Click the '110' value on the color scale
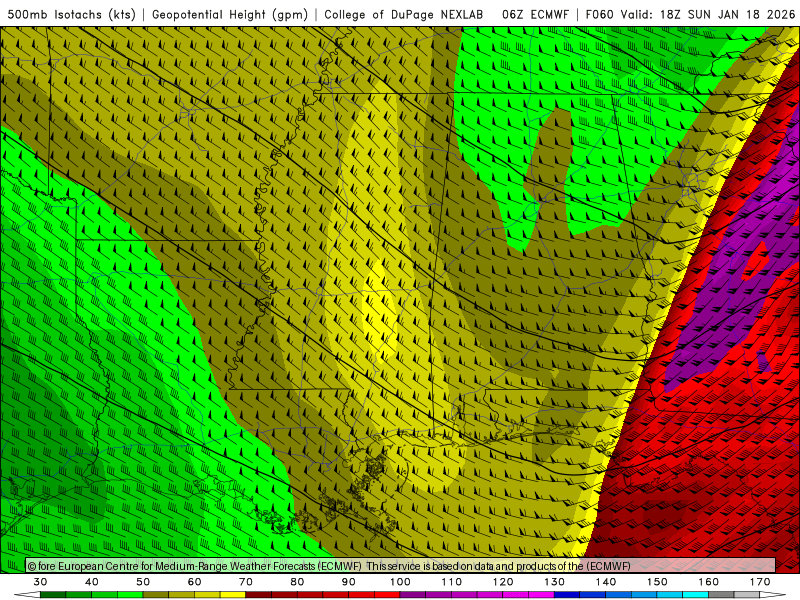Viewport: 800px width, 600px height. [452, 582]
